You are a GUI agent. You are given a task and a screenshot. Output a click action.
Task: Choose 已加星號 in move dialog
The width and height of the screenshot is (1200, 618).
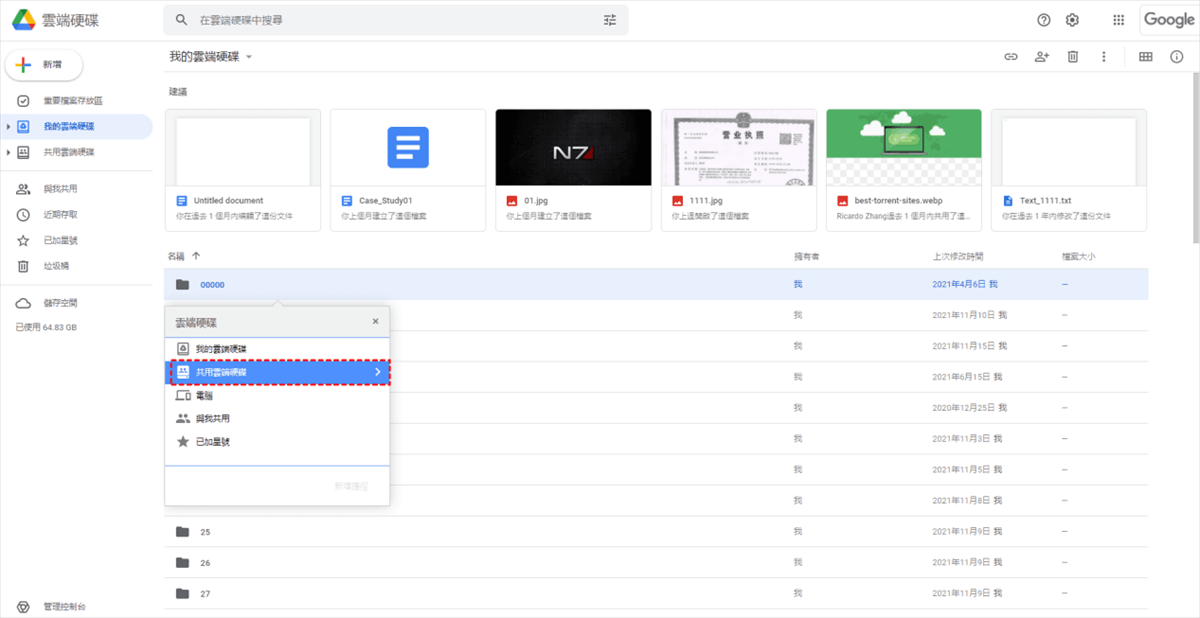tap(278, 442)
